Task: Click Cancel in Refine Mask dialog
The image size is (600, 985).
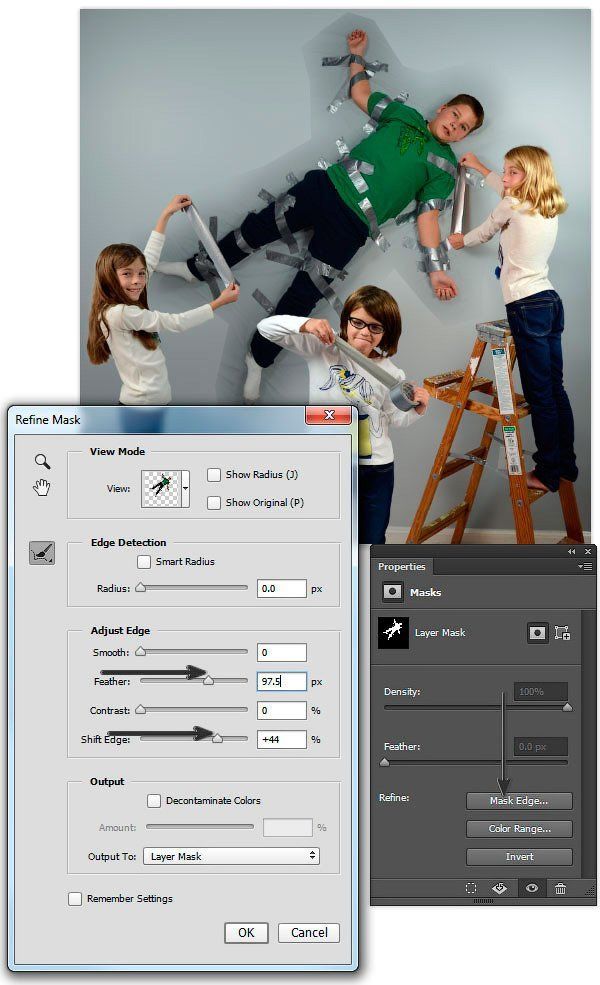Action: coord(309,933)
